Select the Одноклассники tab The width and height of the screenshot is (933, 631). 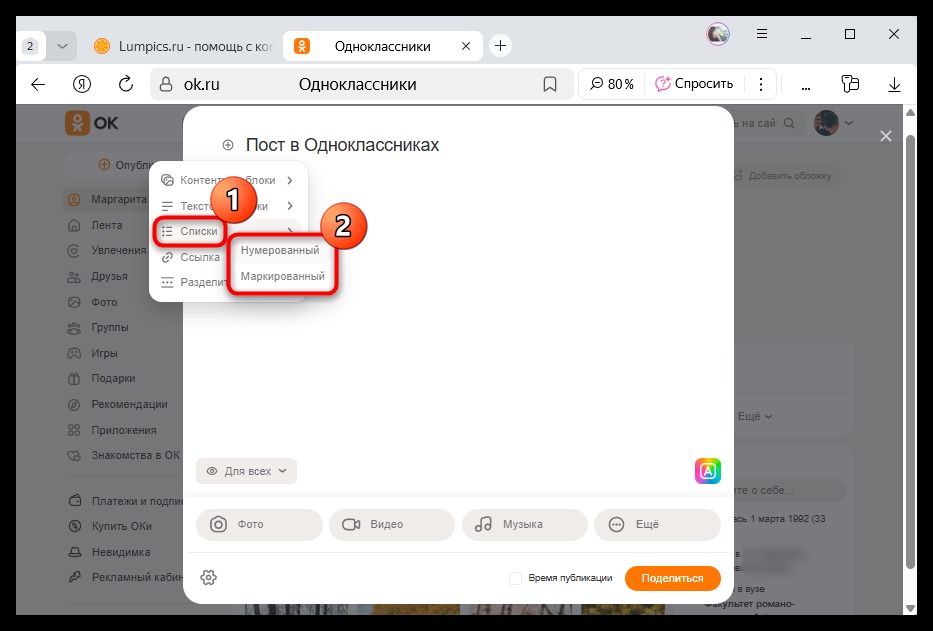(x=383, y=46)
